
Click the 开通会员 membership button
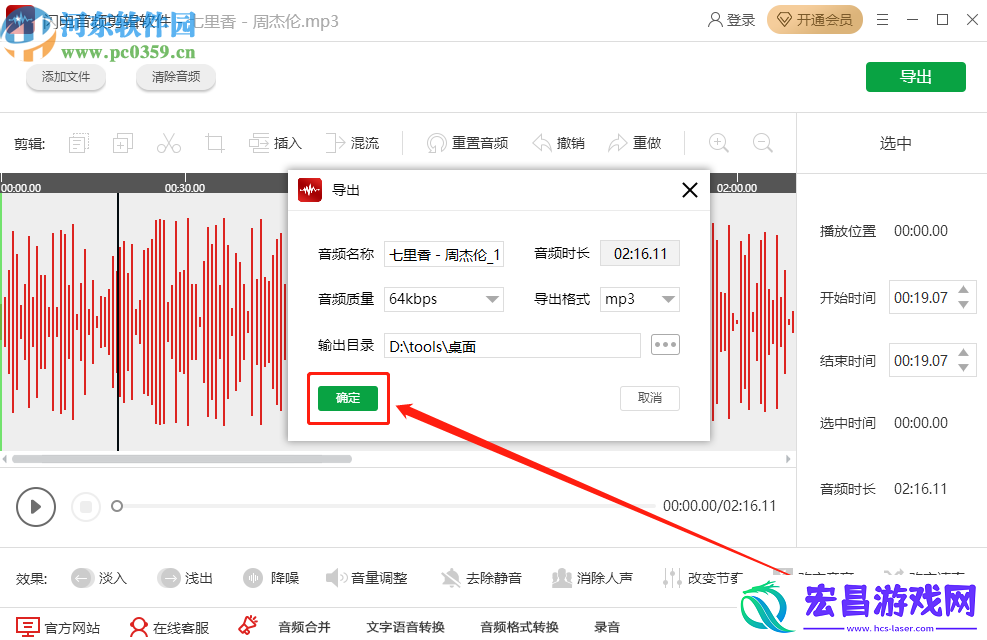click(815, 20)
